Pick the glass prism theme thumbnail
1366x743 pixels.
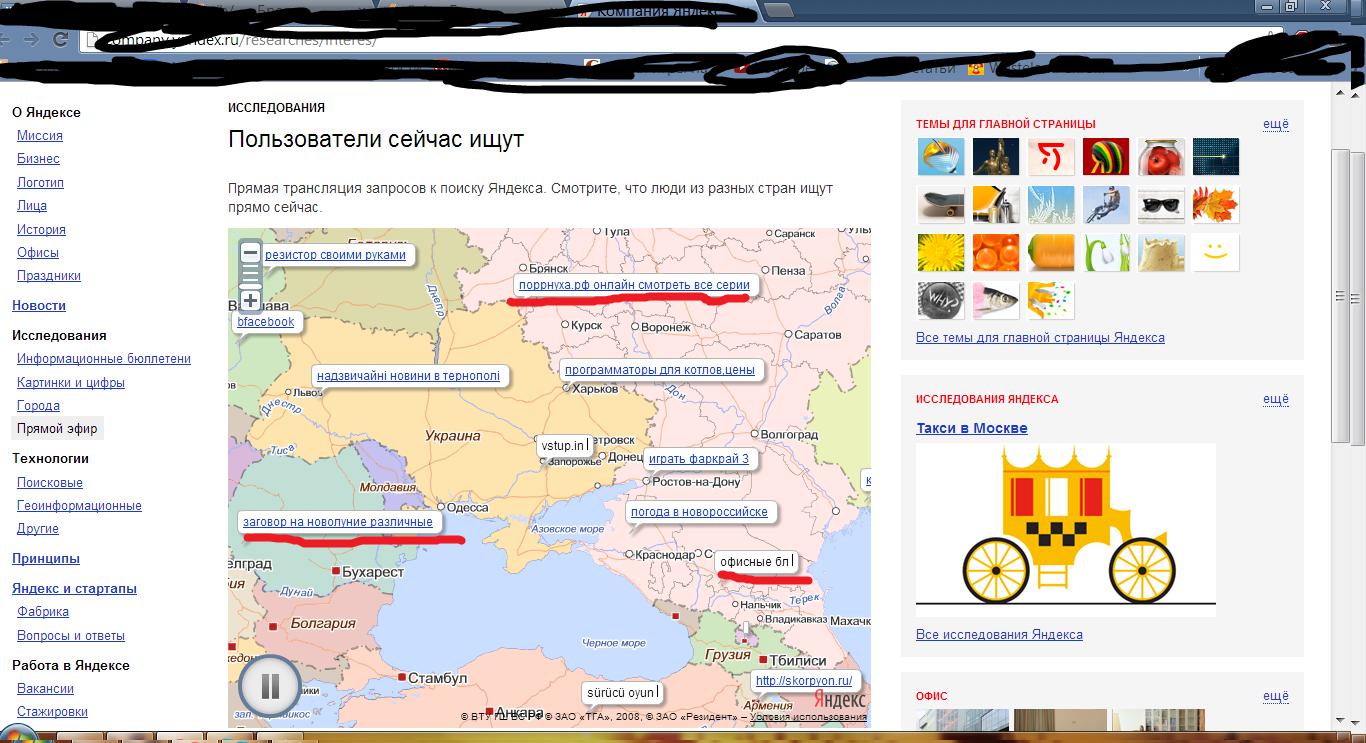941,157
